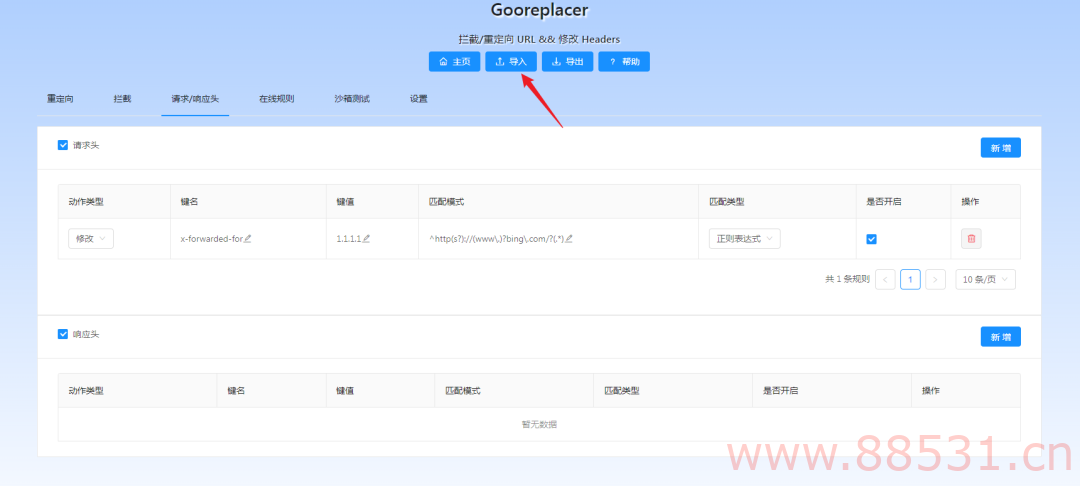
Task: Open the 帮助 help button
Action: (624, 61)
